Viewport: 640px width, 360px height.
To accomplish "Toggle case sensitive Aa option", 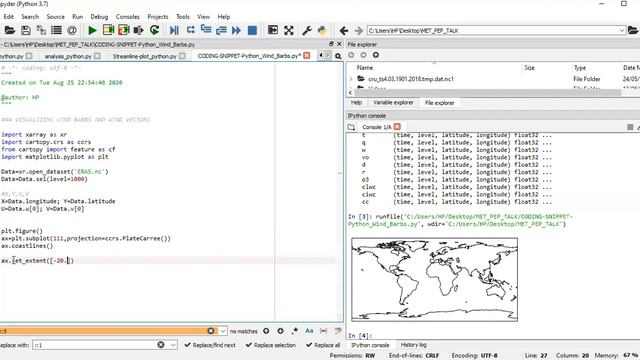I will 309,331.
